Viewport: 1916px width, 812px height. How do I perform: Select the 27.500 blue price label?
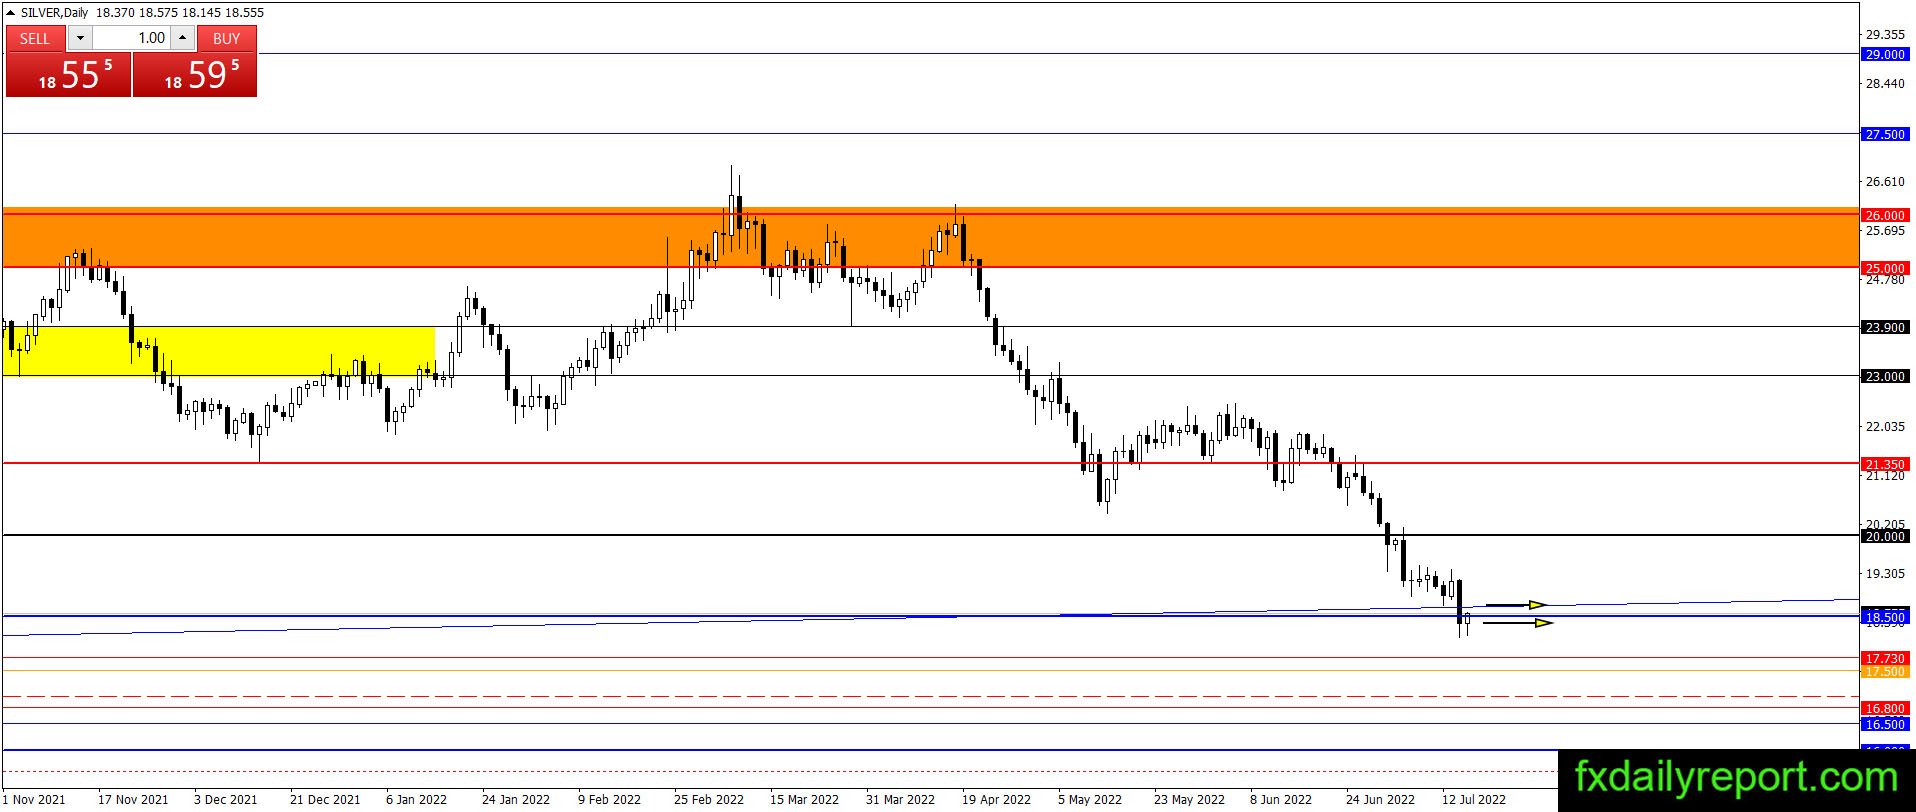(1885, 134)
